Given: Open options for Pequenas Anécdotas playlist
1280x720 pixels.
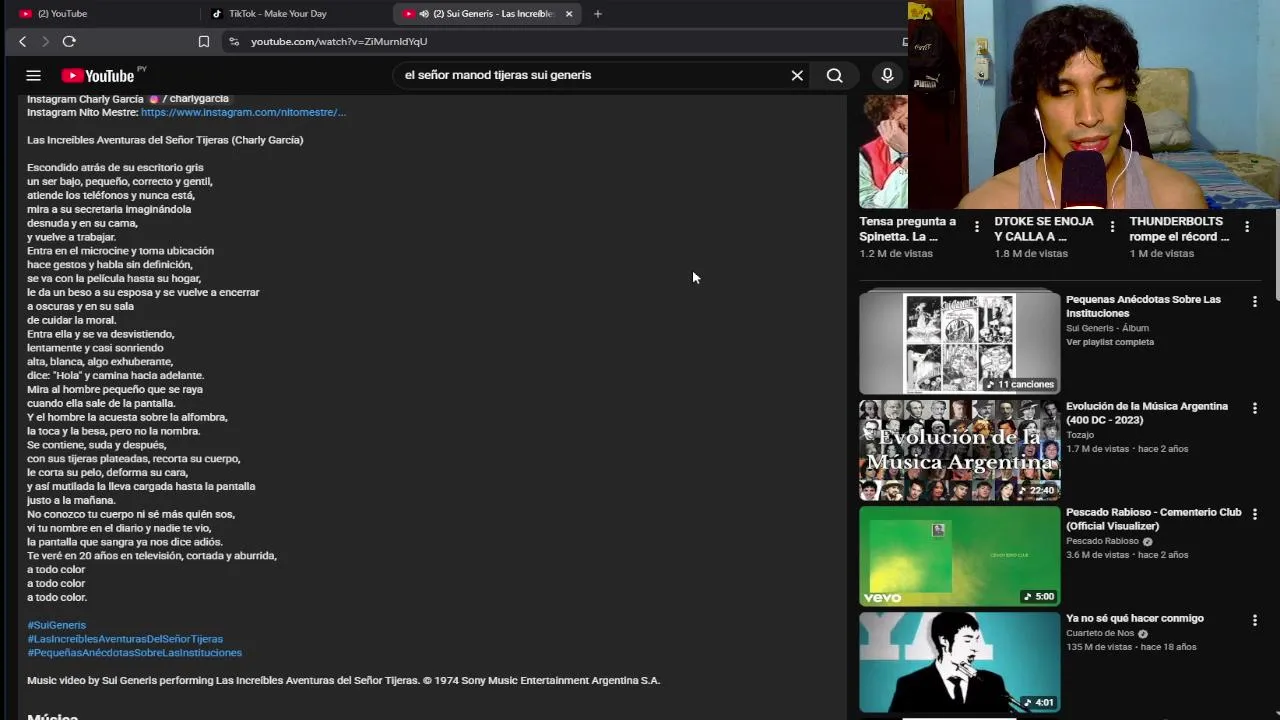Looking at the screenshot, I should click(x=1254, y=301).
